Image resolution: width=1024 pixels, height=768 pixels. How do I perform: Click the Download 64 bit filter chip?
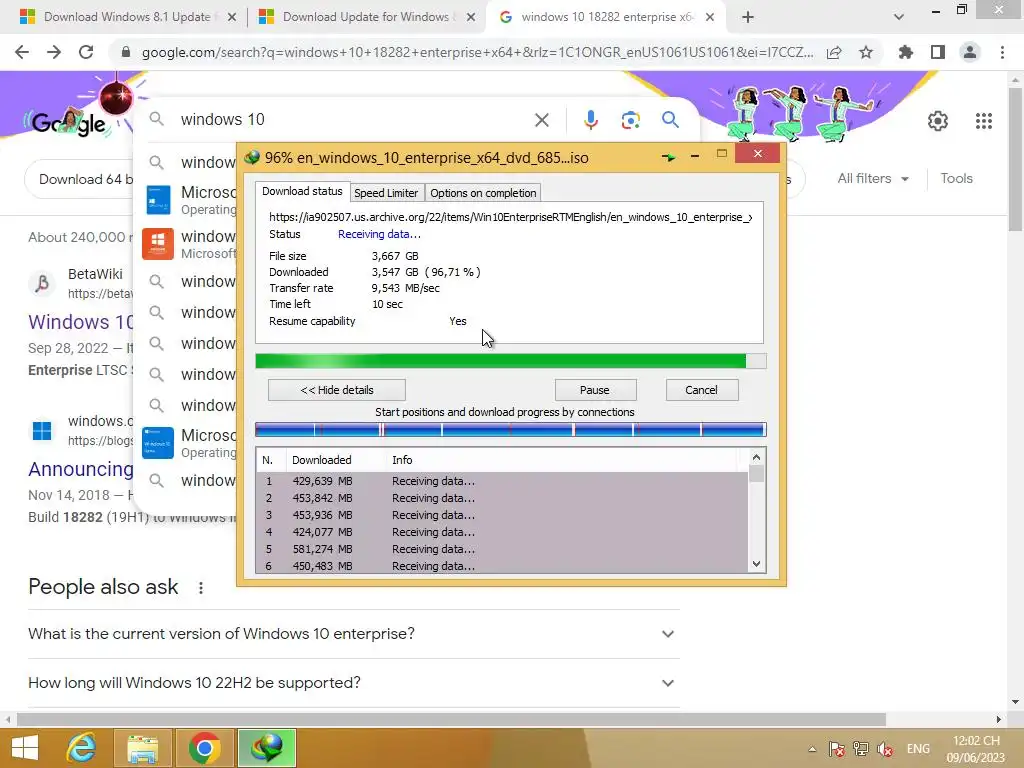80,179
